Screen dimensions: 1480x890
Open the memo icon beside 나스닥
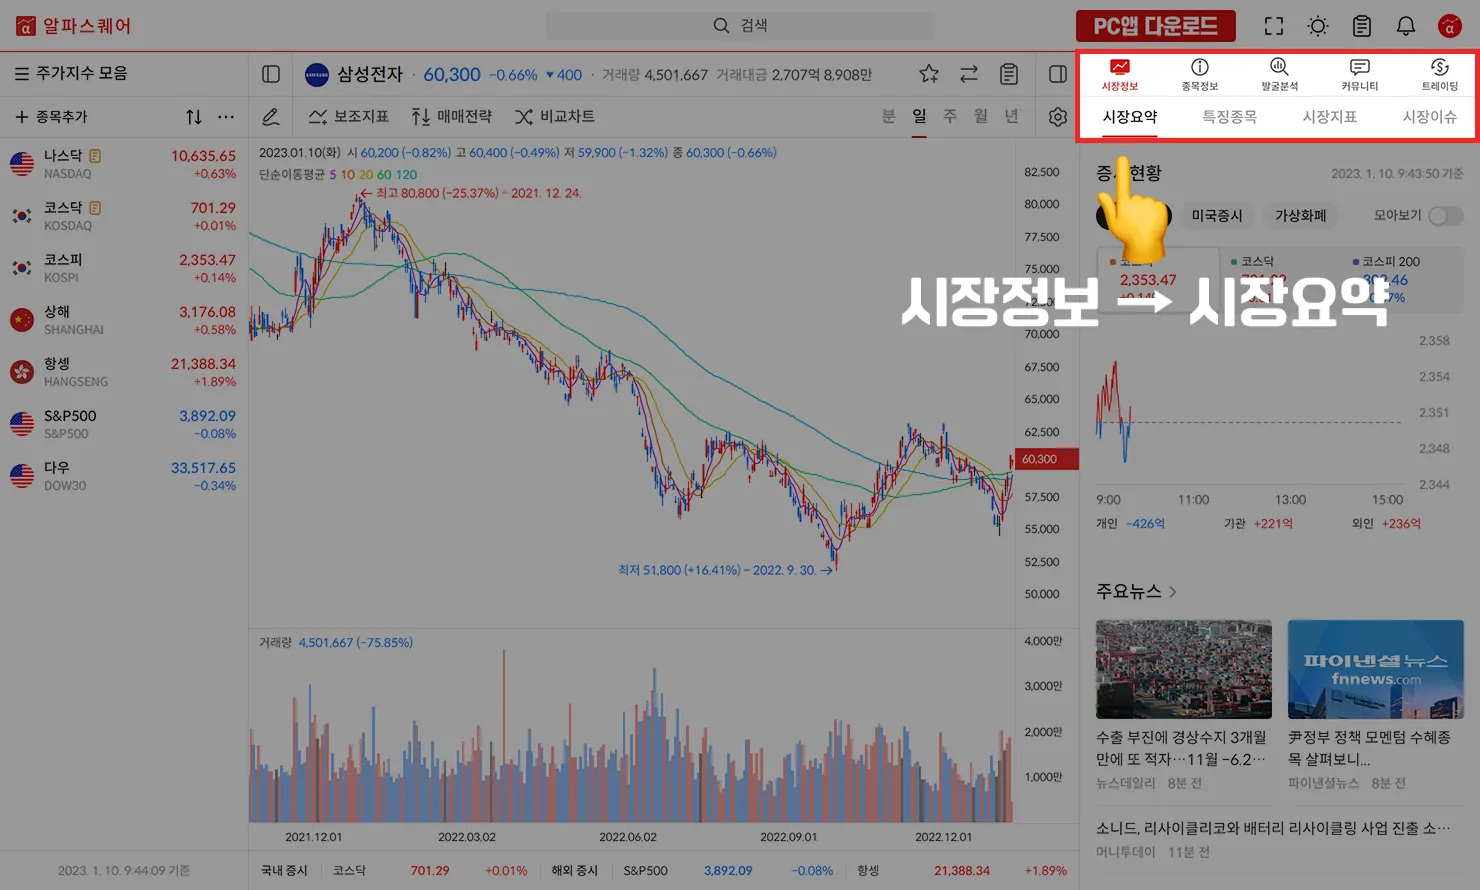tap(95, 156)
